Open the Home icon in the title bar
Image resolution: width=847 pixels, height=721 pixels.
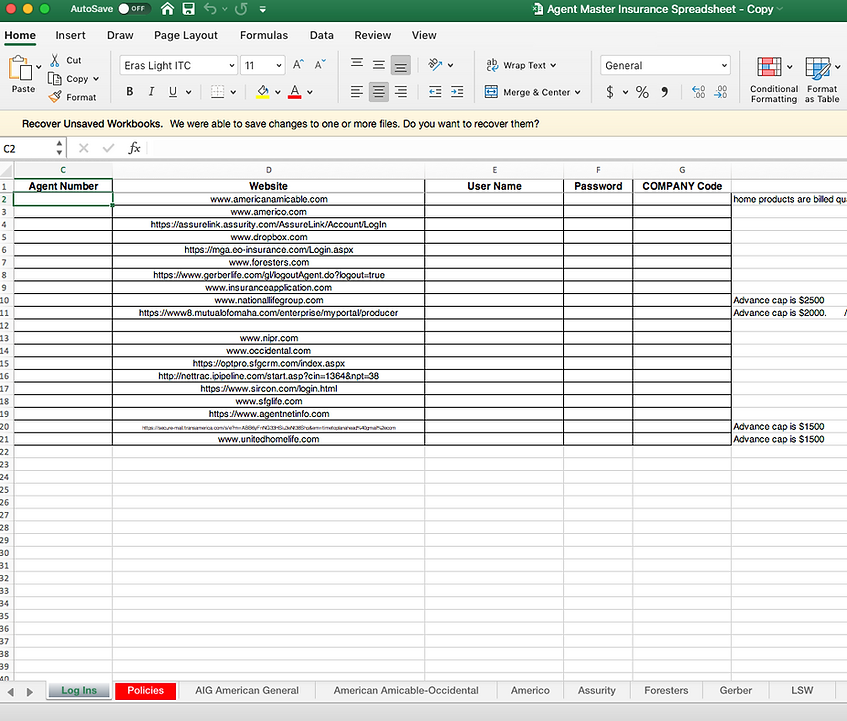[167, 9]
